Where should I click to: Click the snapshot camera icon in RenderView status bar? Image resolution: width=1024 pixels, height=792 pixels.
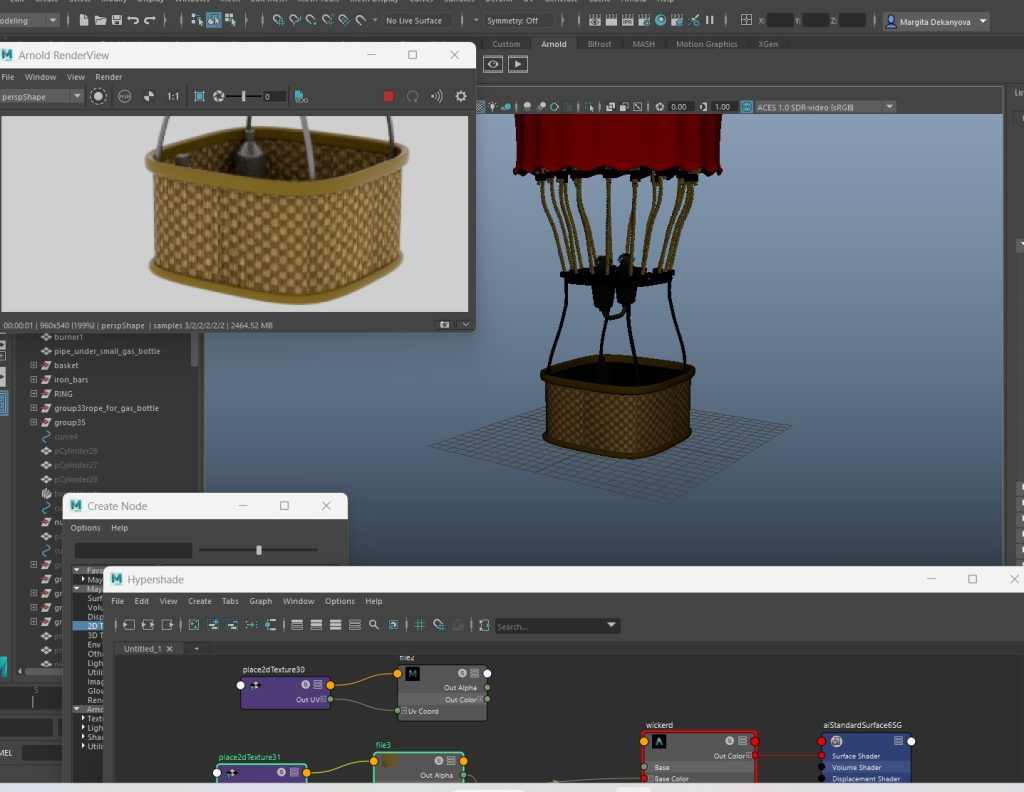click(444, 325)
